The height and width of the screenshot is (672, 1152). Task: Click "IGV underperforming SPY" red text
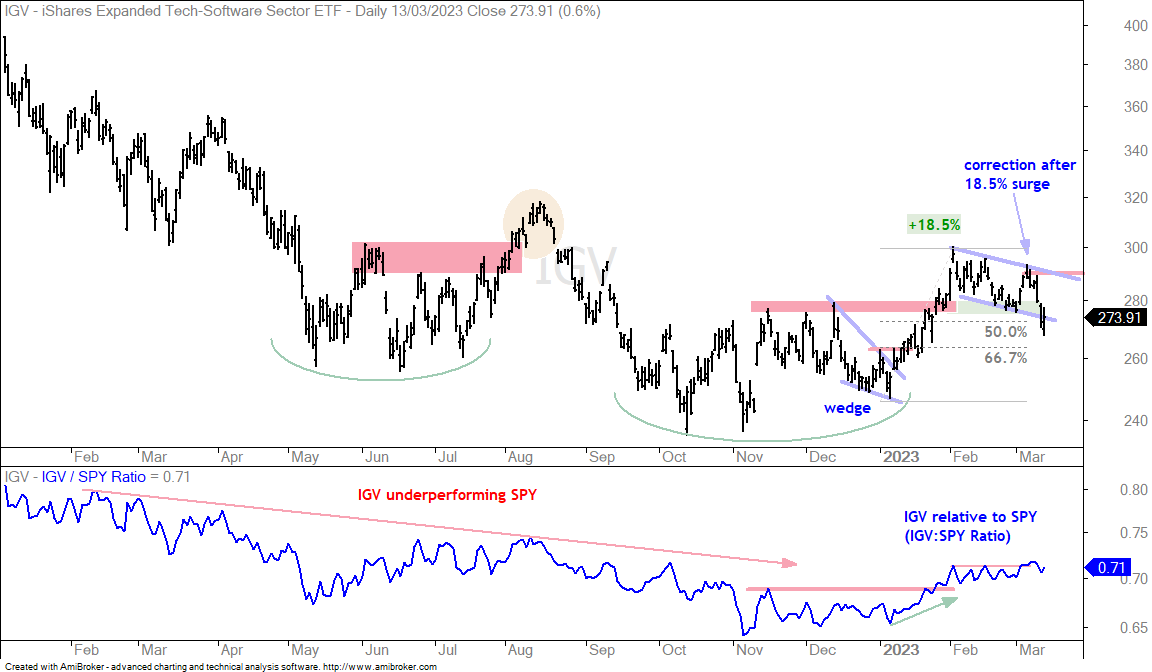(x=447, y=495)
